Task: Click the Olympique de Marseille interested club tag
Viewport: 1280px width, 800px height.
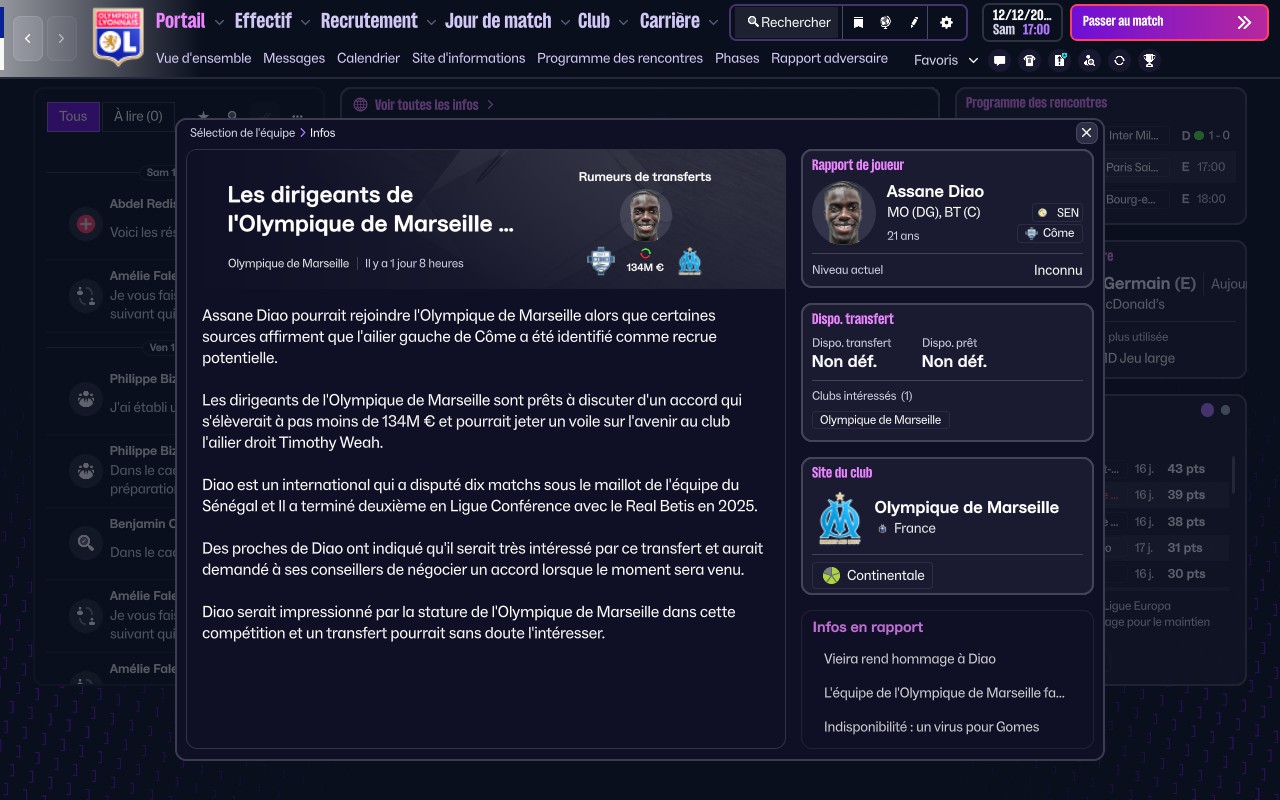Action: pyautogui.click(x=880, y=420)
